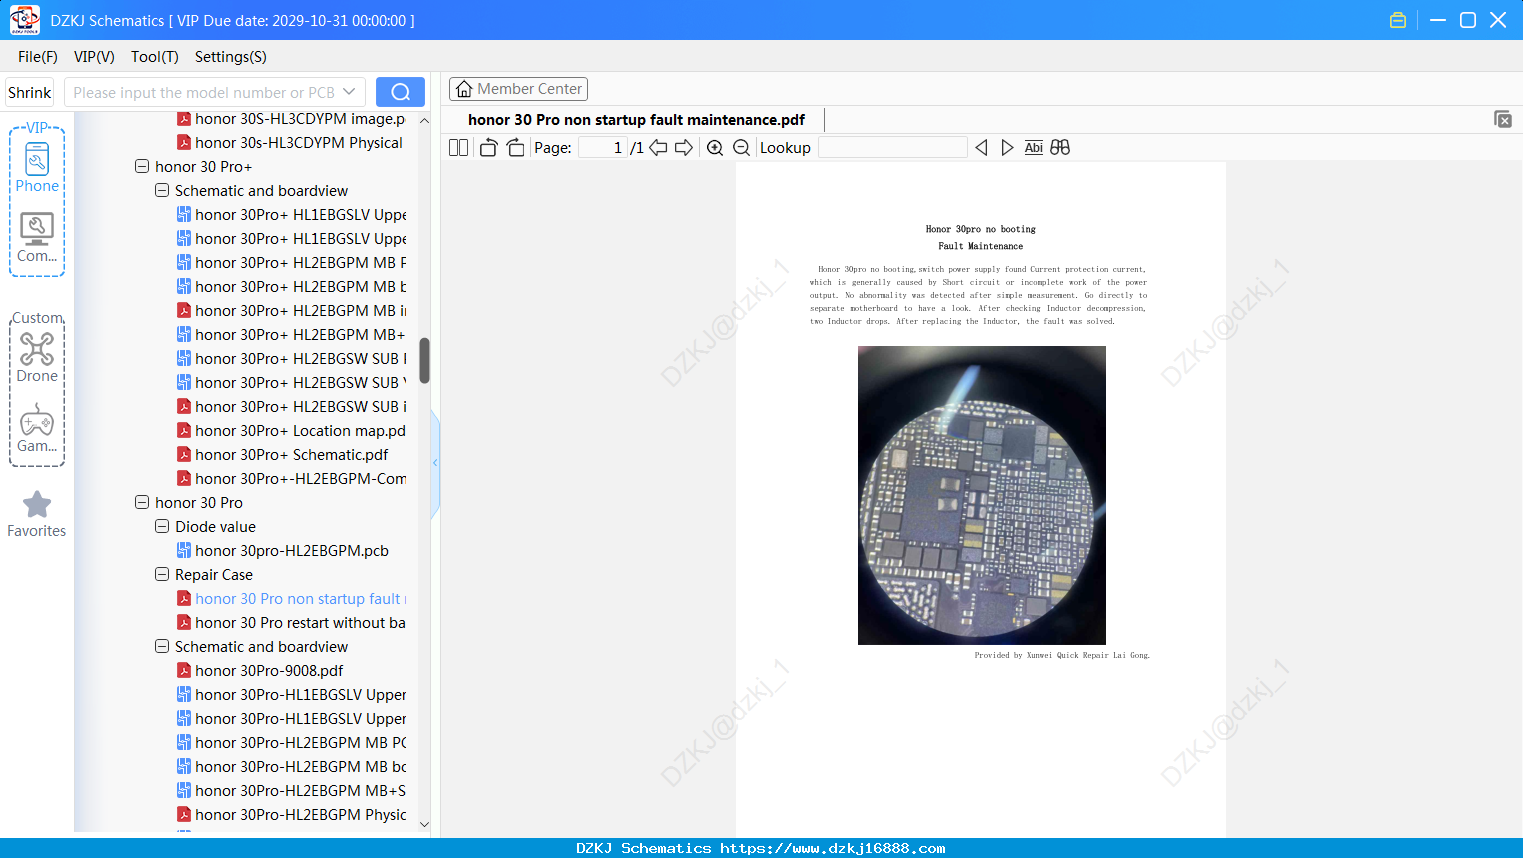The height and width of the screenshot is (858, 1523).
Task: Close the open PDF tab panel
Action: tap(1503, 119)
